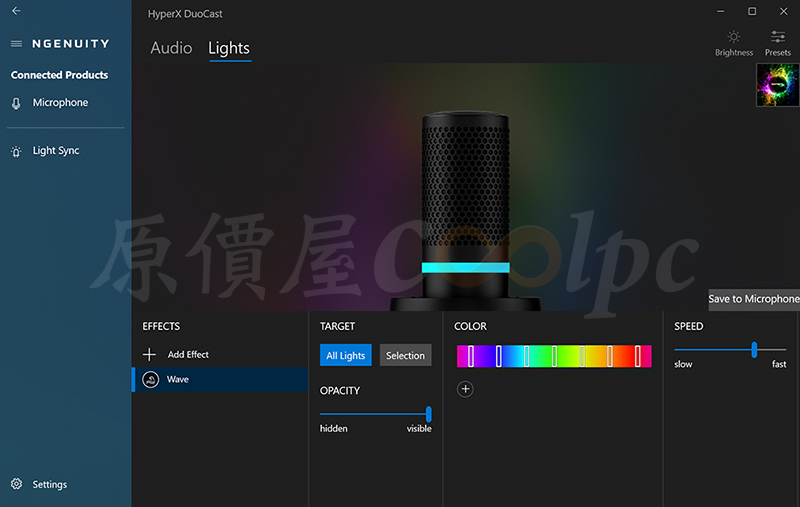The height and width of the screenshot is (507, 800).
Task: Switch to the Lights tab
Action: [229, 48]
